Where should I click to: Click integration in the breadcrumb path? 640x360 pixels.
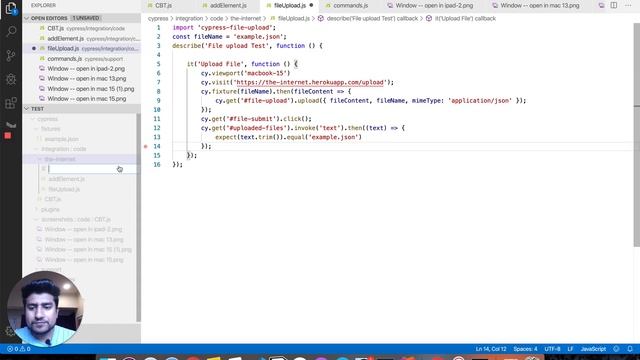[x=189, y=18]
